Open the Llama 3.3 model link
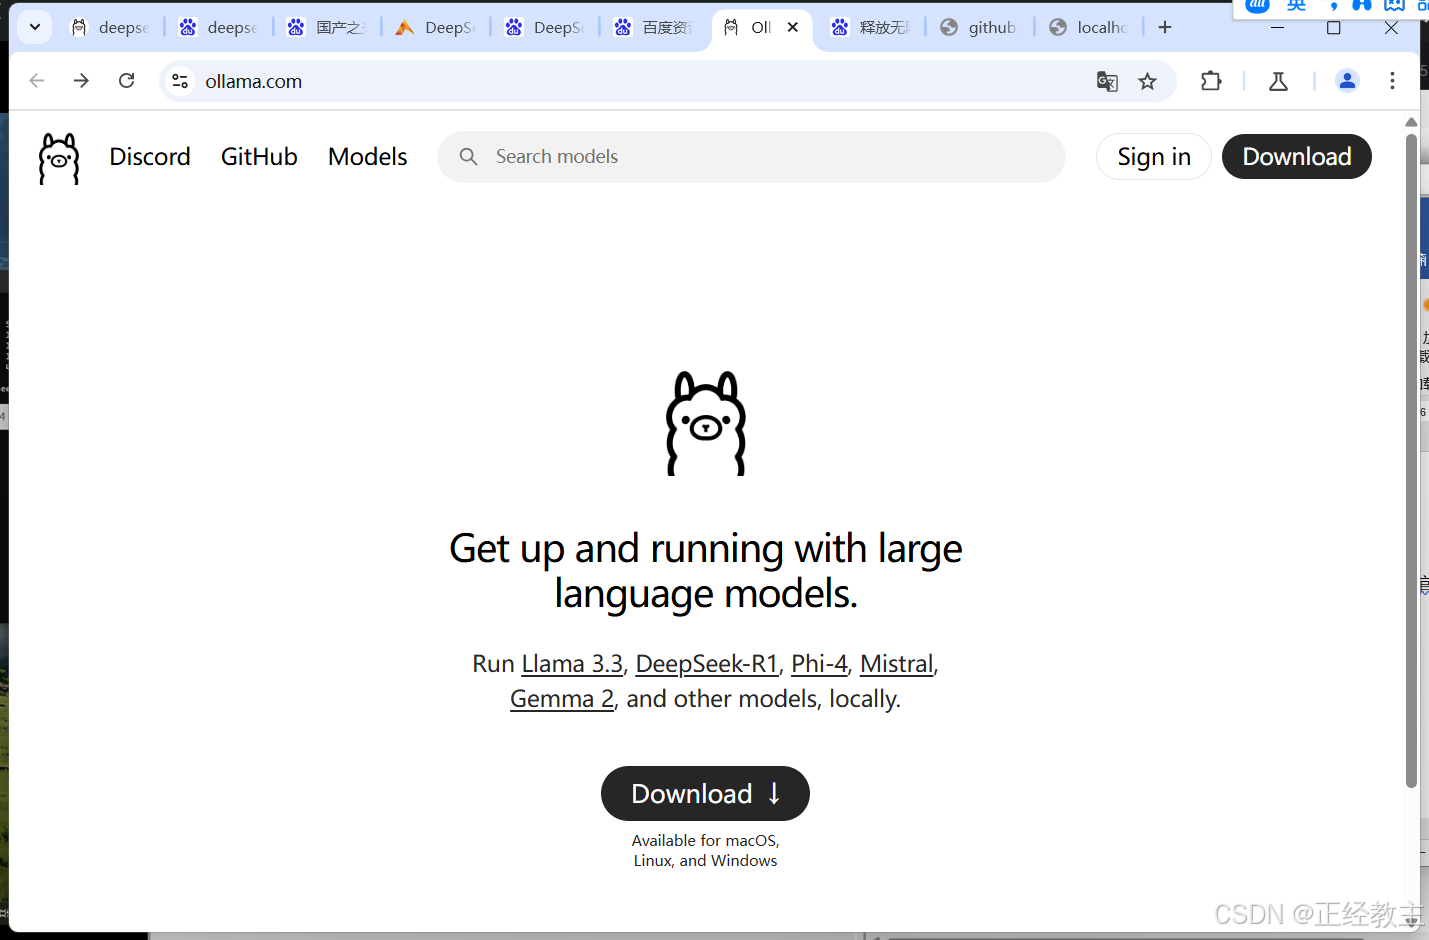 click(572, 664)
